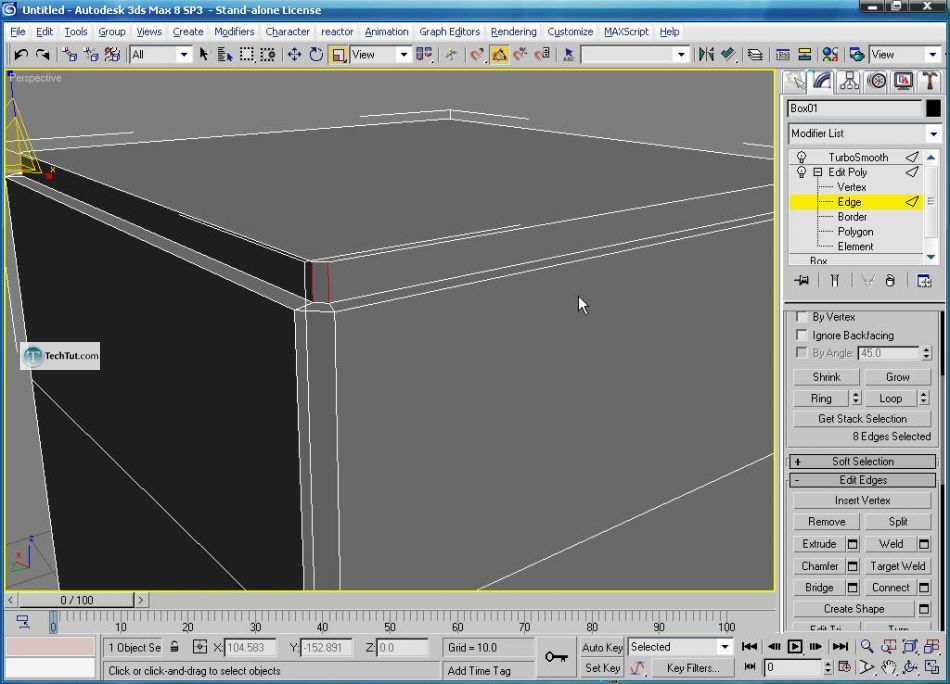
Task: Click the Remove button
Action: 826,522
